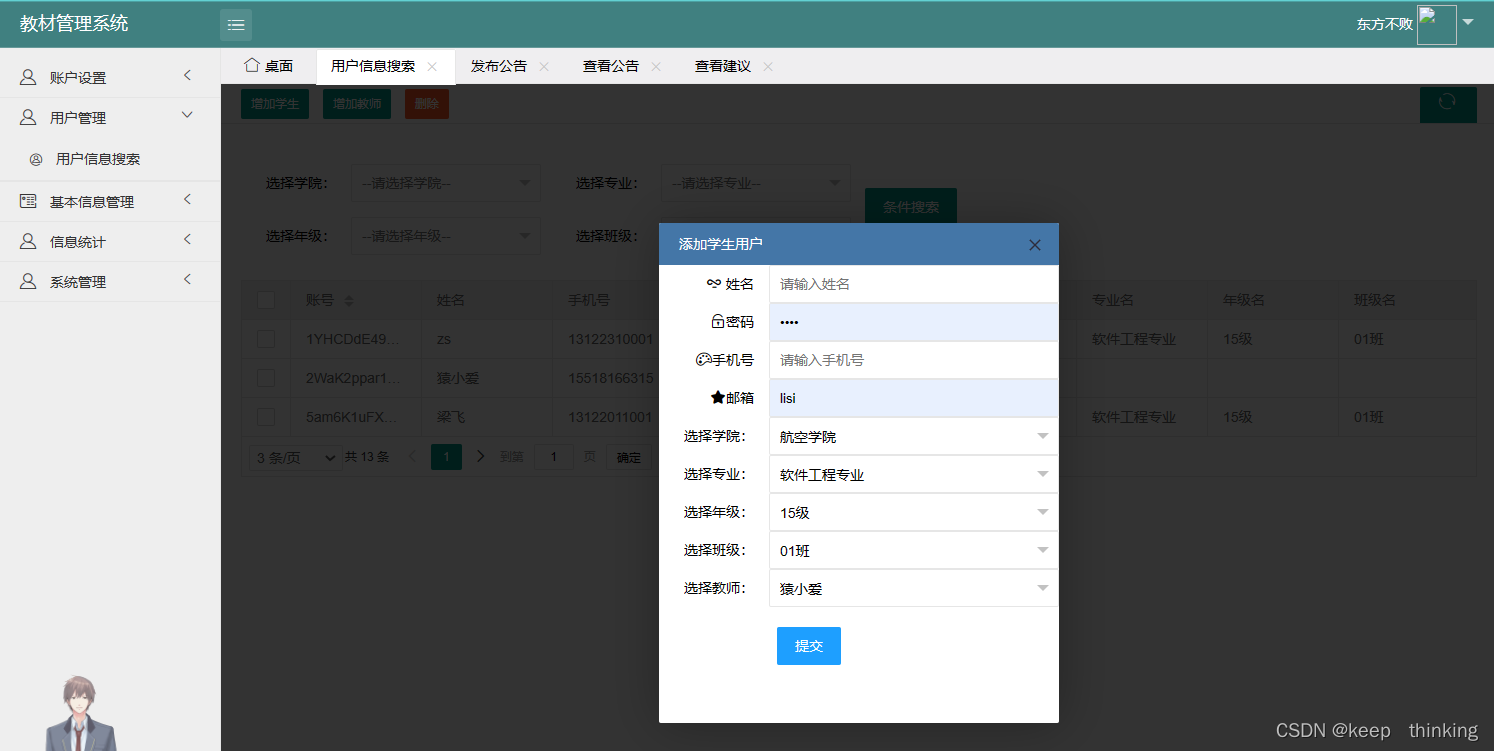This screenshot has height=751, width=1494.
Task: Toggle the select-all header checkbox
Action: (266, 300)
